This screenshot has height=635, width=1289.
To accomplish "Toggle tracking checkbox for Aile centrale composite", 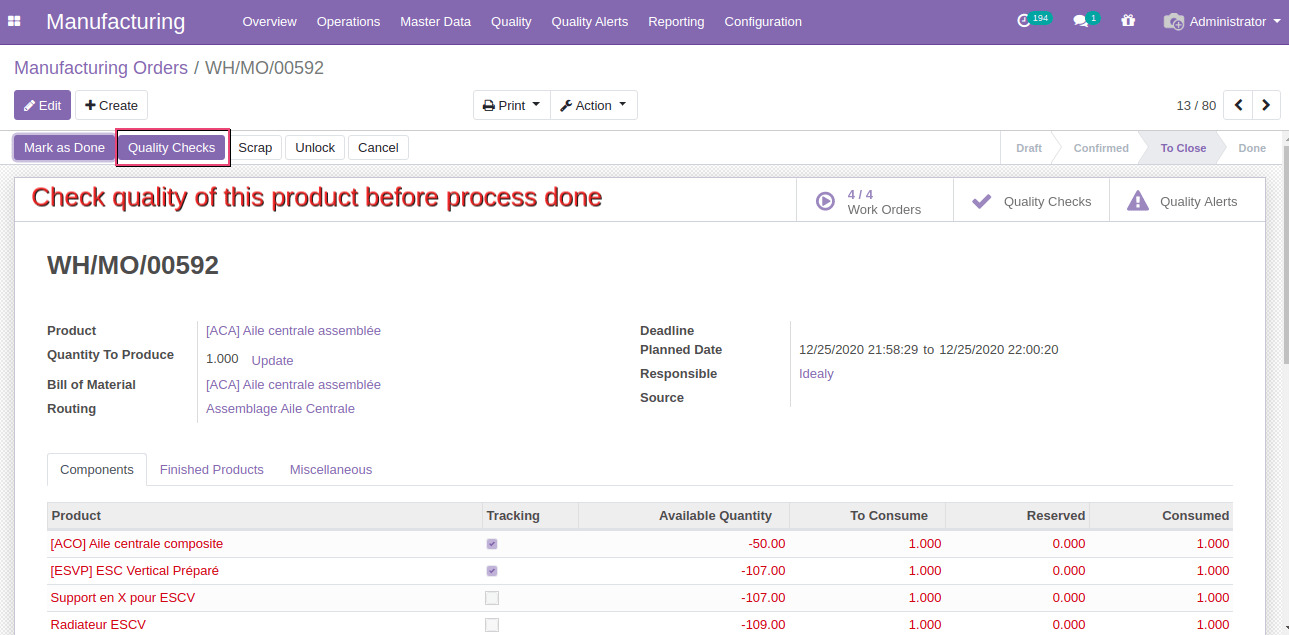I will tap(492, 544).
